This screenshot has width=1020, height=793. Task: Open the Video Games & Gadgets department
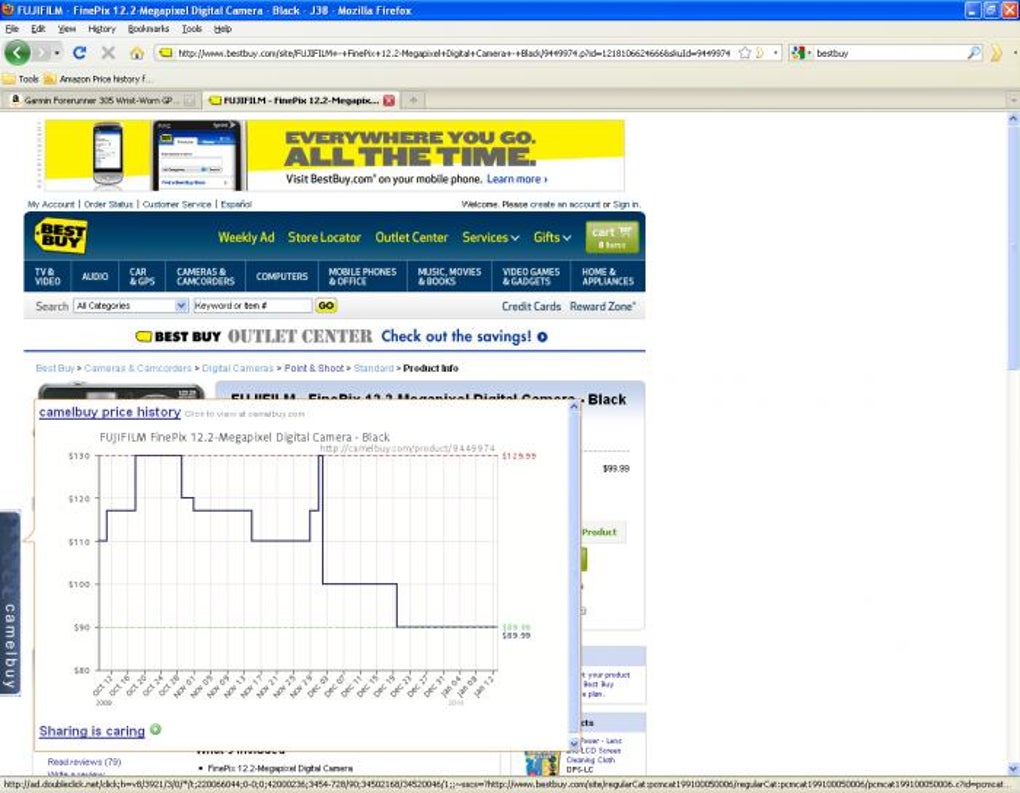pyautogui.click(x=531, y=276)
